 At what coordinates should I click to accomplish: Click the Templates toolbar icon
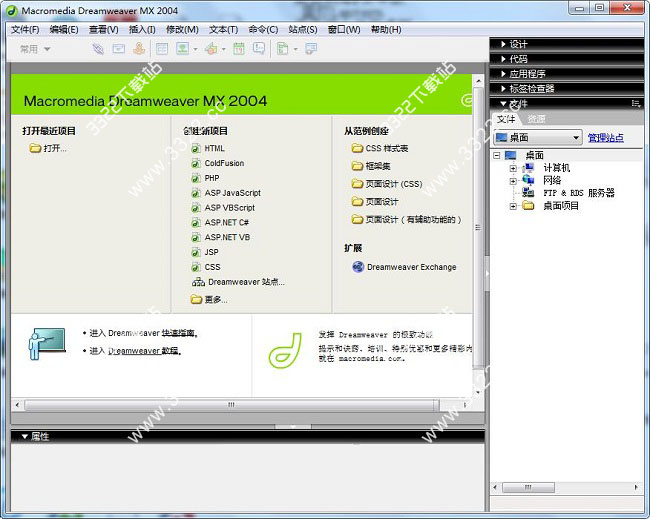click(x=282, y=49)
